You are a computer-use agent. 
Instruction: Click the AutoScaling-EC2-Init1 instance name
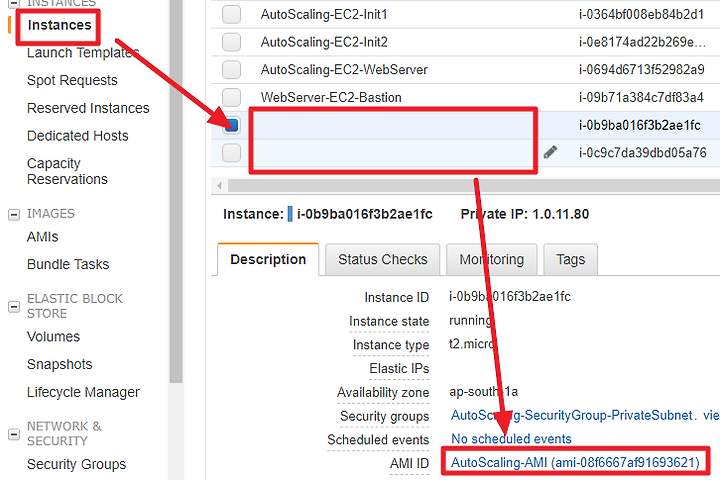tap(324, 15)
